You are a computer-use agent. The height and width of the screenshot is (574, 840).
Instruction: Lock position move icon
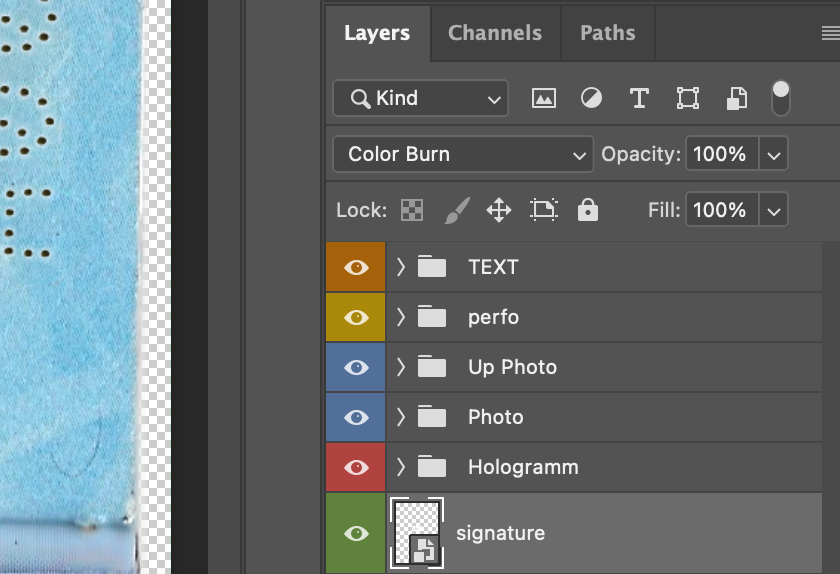tap(498, 210)
